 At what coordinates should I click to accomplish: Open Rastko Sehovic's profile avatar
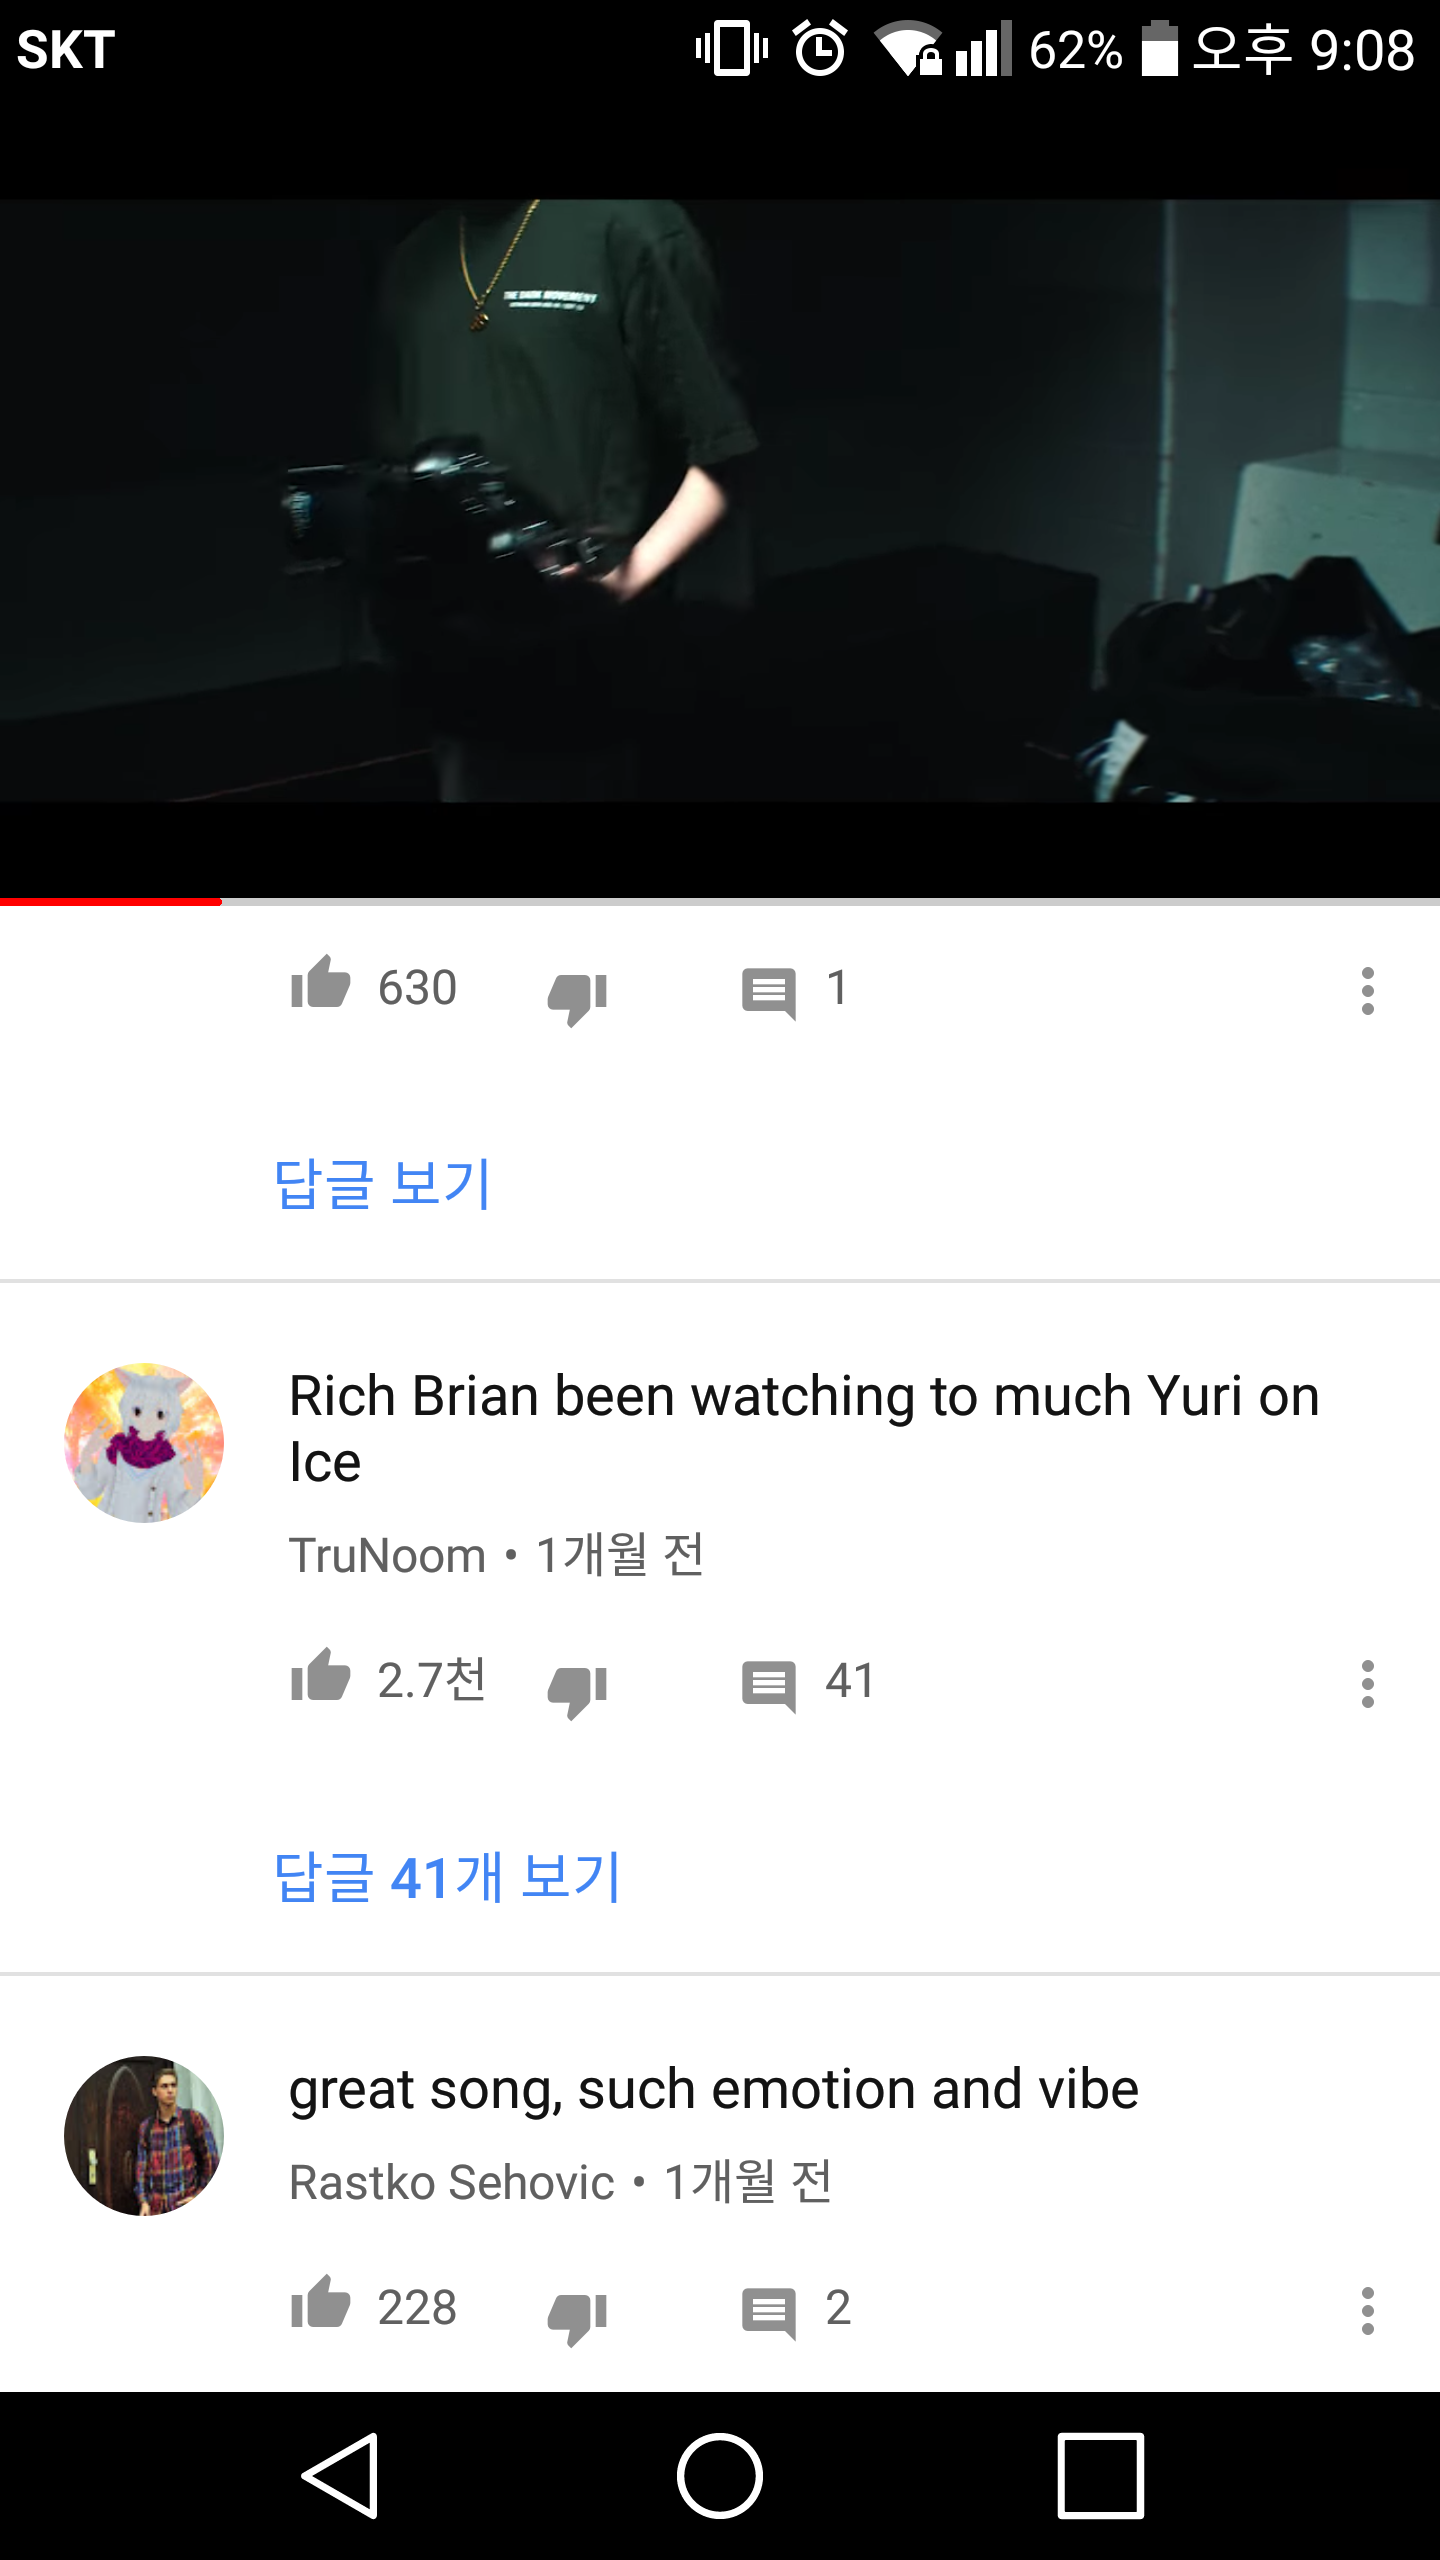(x=144, y=2136)
